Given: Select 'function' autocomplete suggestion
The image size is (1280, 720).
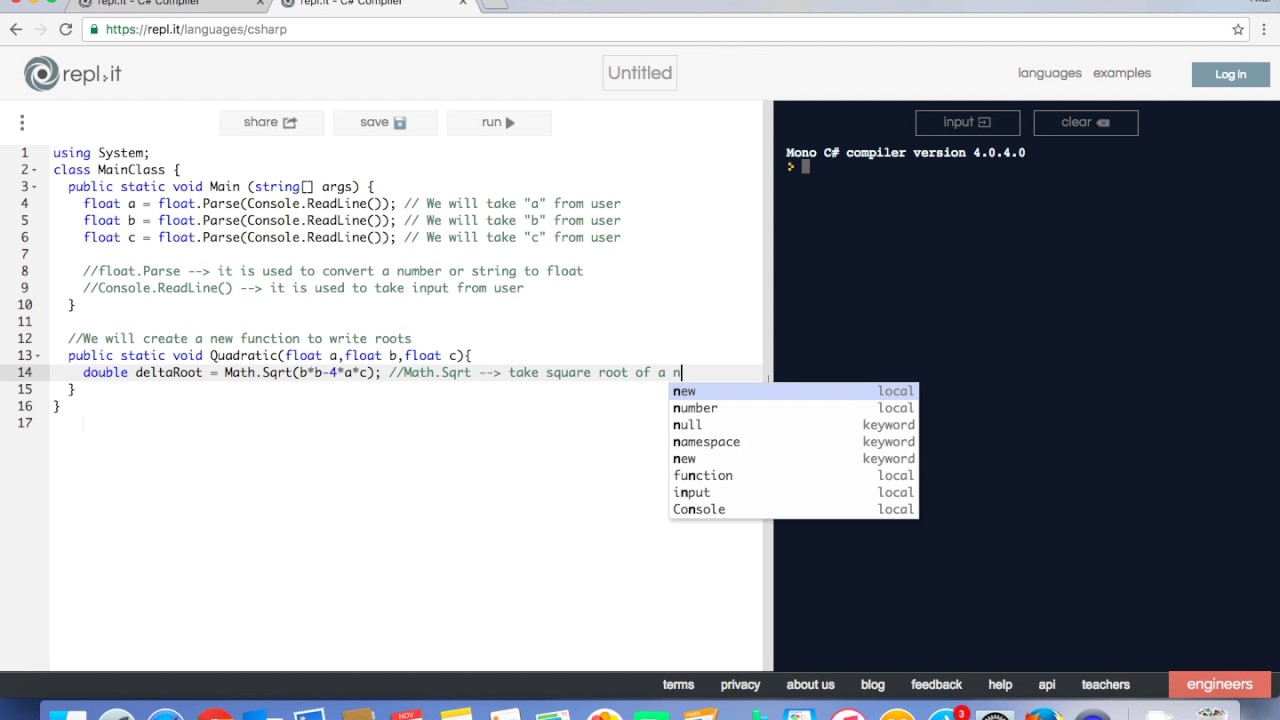Looking at the screenshot, I should click(x=793, y=476).
